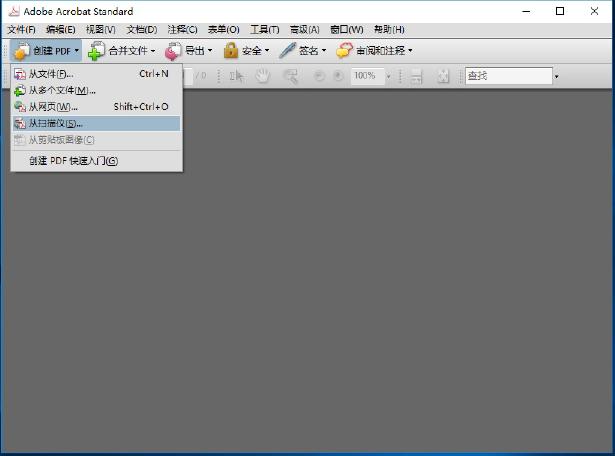
Task: Click the 导出 export icon
Action: tap(173, 51)
